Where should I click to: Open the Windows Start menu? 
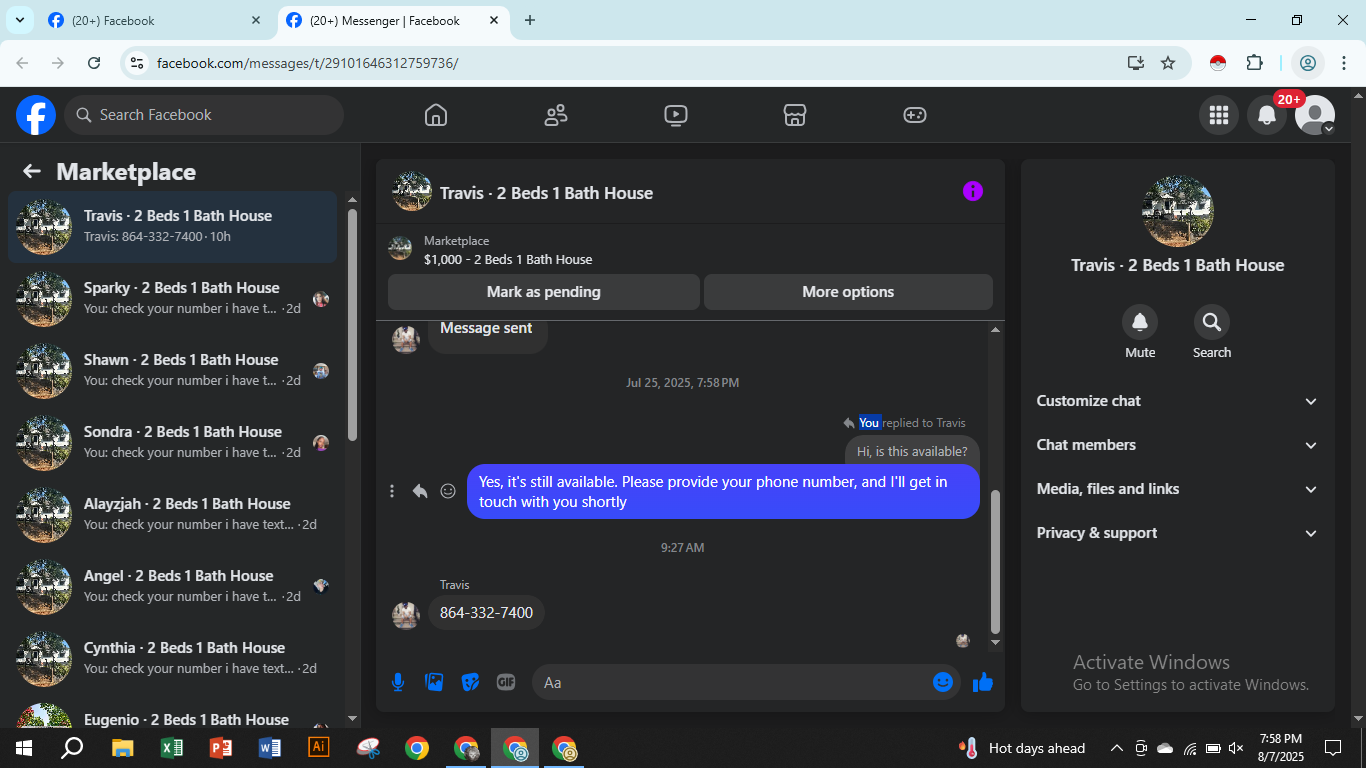click(23, 748)
